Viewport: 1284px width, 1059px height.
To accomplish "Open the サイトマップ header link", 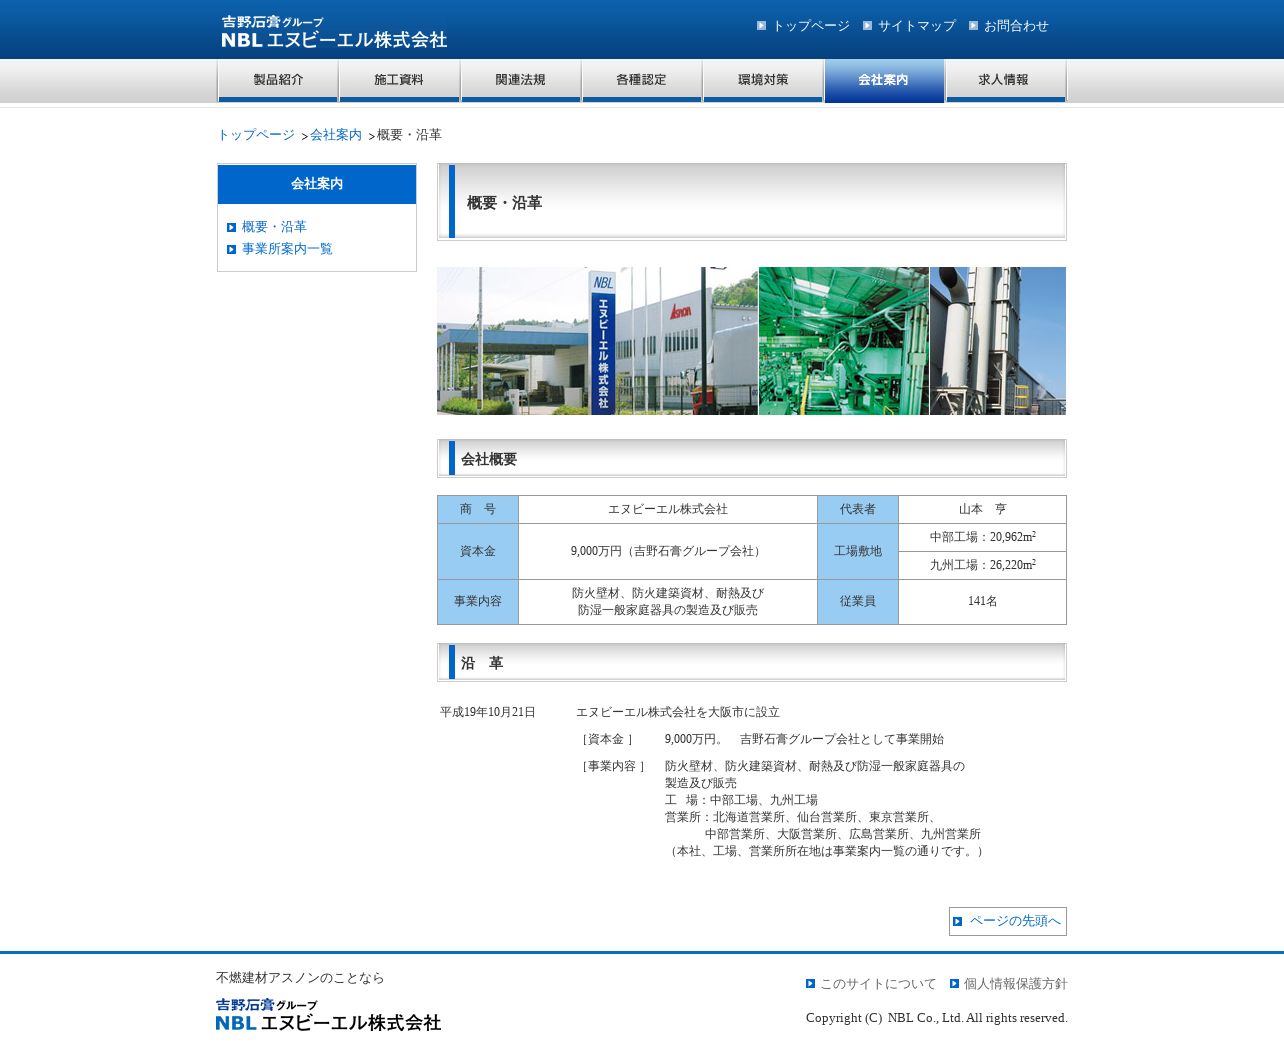I will [x=917, y=26].
